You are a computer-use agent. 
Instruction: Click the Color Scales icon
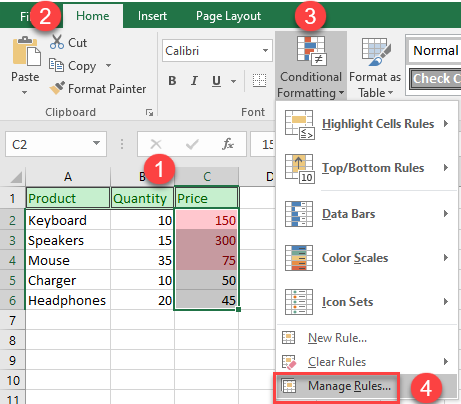click(299, 258)
